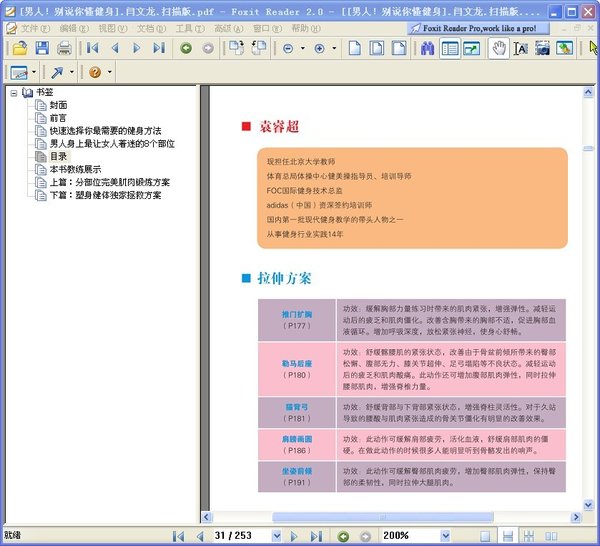The width and height of the screenshot is (600, 546).
Task: Click the vertical scrollbar thumb
Action: (588, 148)
